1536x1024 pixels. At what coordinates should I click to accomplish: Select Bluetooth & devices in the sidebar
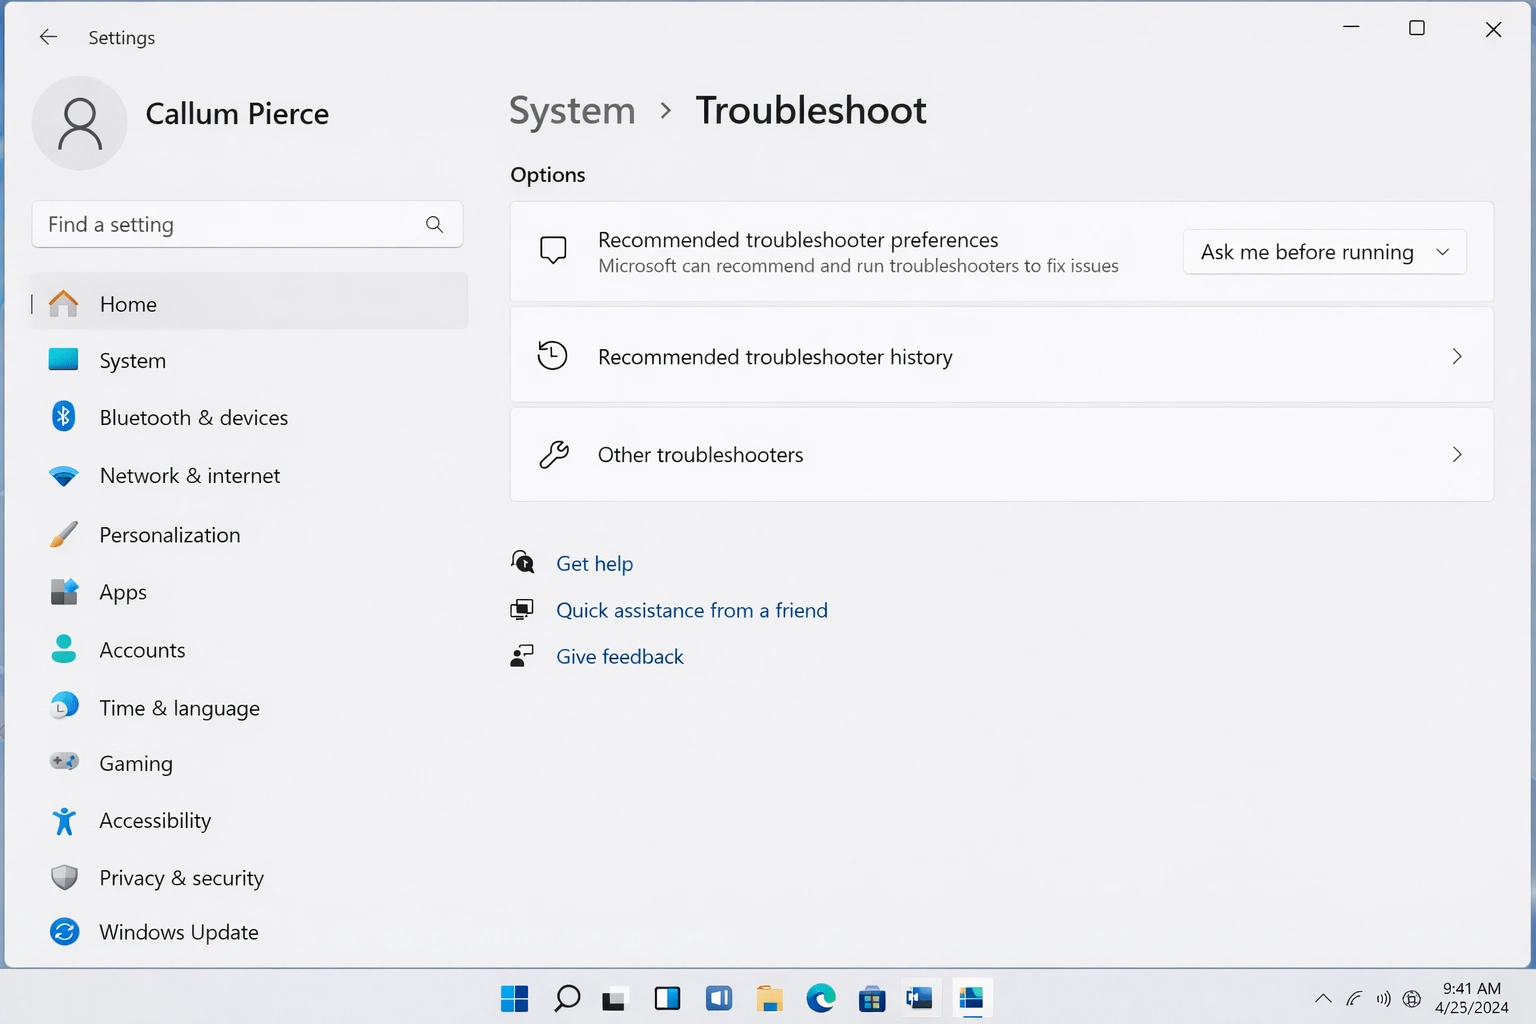[x=193, y=417]
